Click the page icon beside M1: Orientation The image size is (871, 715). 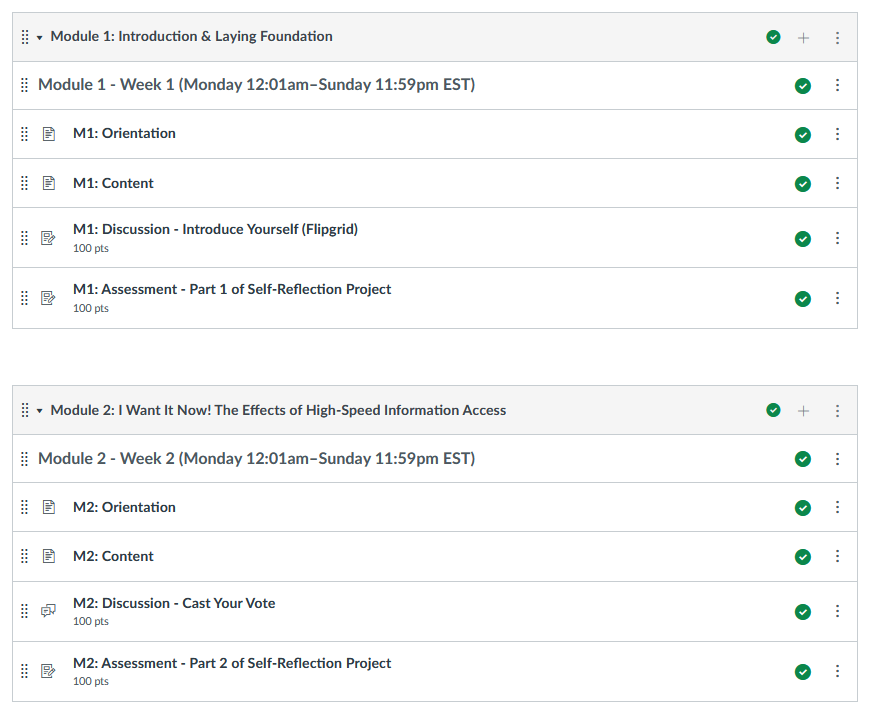[x=48, y=133]
